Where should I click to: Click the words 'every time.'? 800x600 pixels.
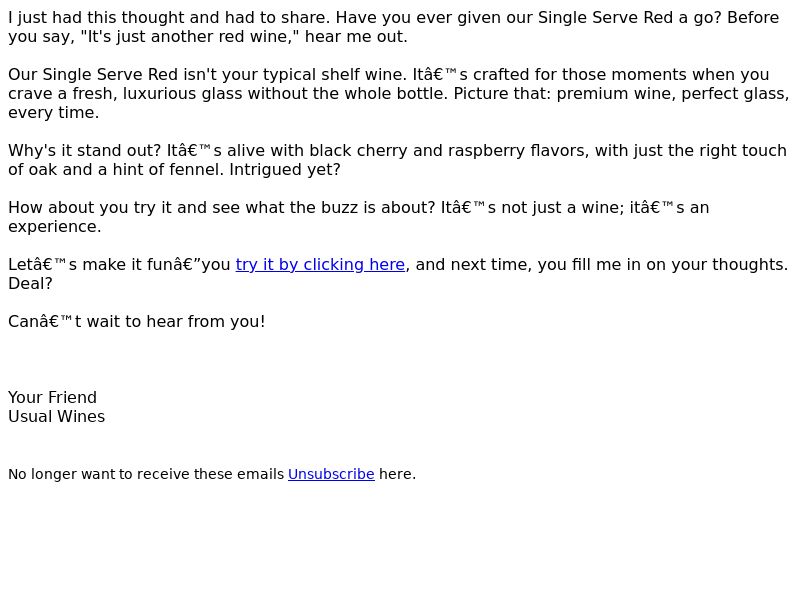54,113
